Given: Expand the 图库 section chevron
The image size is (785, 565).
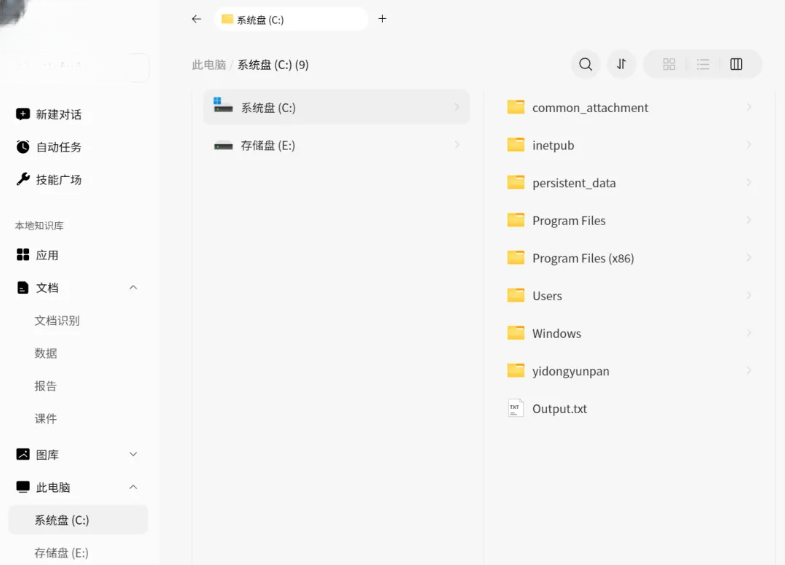Looking at the screenshot, I should click(x=133, y=454).
